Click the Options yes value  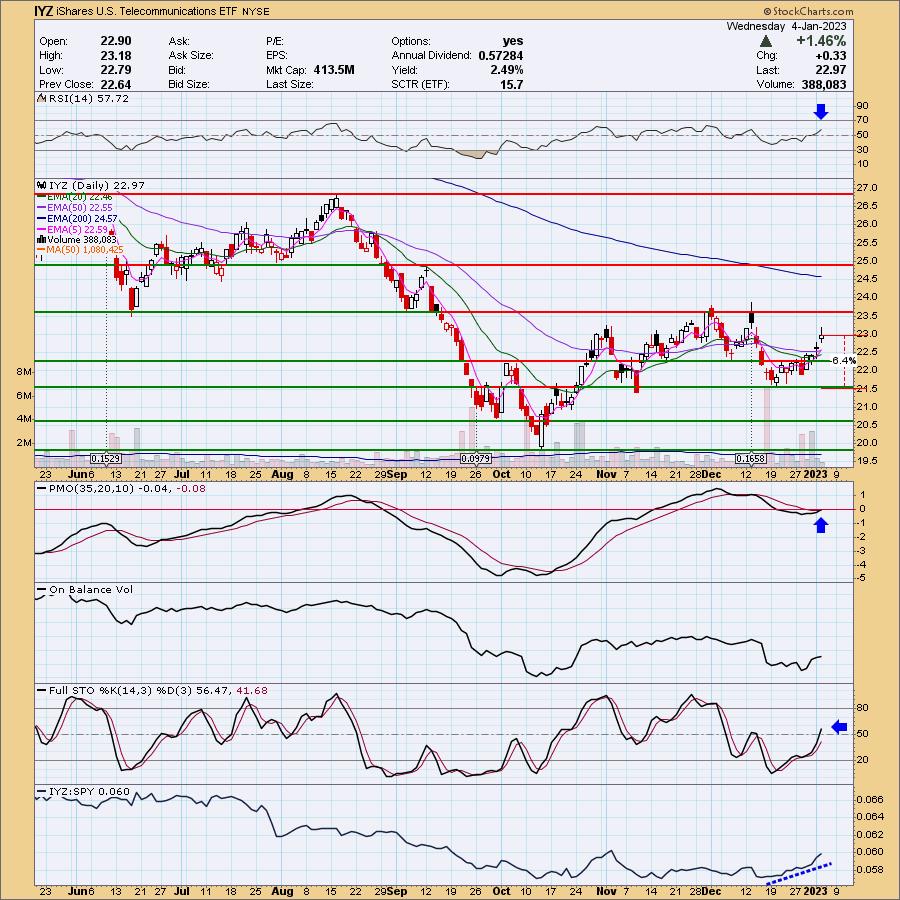513,41
